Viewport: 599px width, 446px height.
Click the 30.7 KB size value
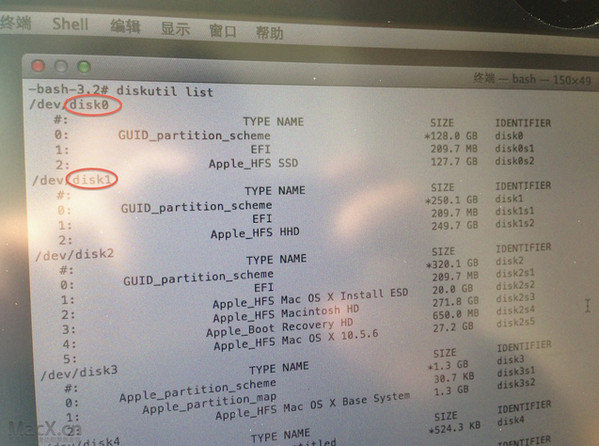pyautogui.click(x=454, y=377)
